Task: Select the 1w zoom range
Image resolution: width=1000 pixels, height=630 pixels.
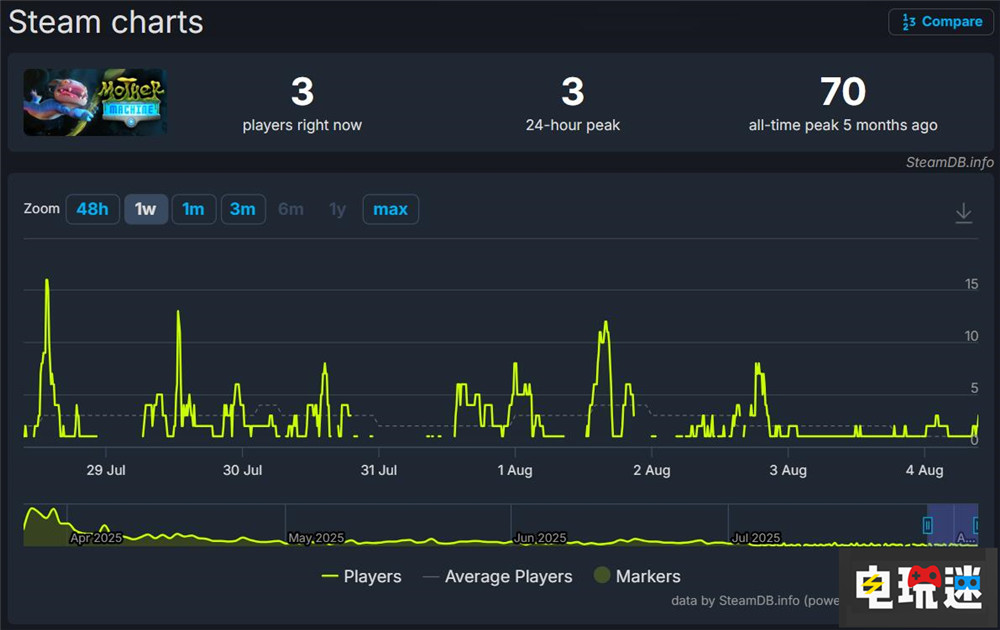Action: tap(146, 209)
